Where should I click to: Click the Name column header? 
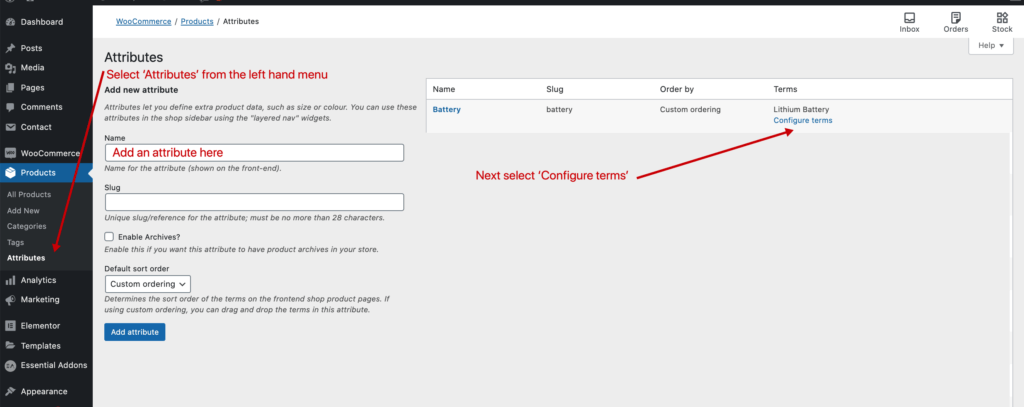(443, 89)
